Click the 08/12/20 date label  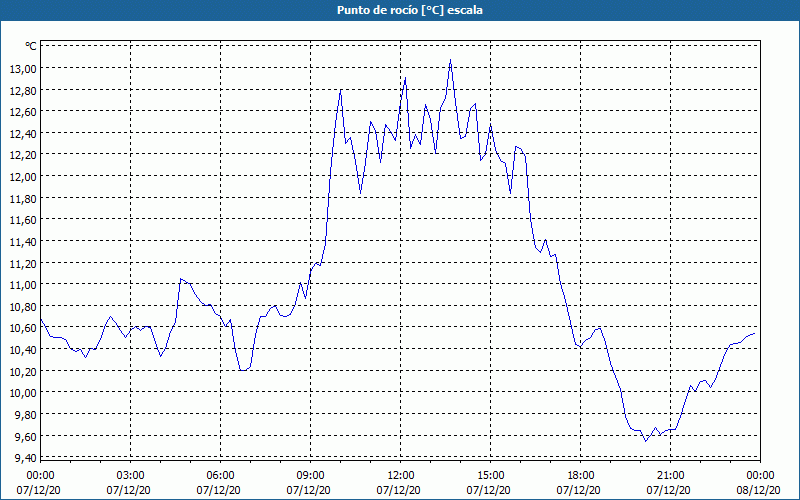(758, 490)
